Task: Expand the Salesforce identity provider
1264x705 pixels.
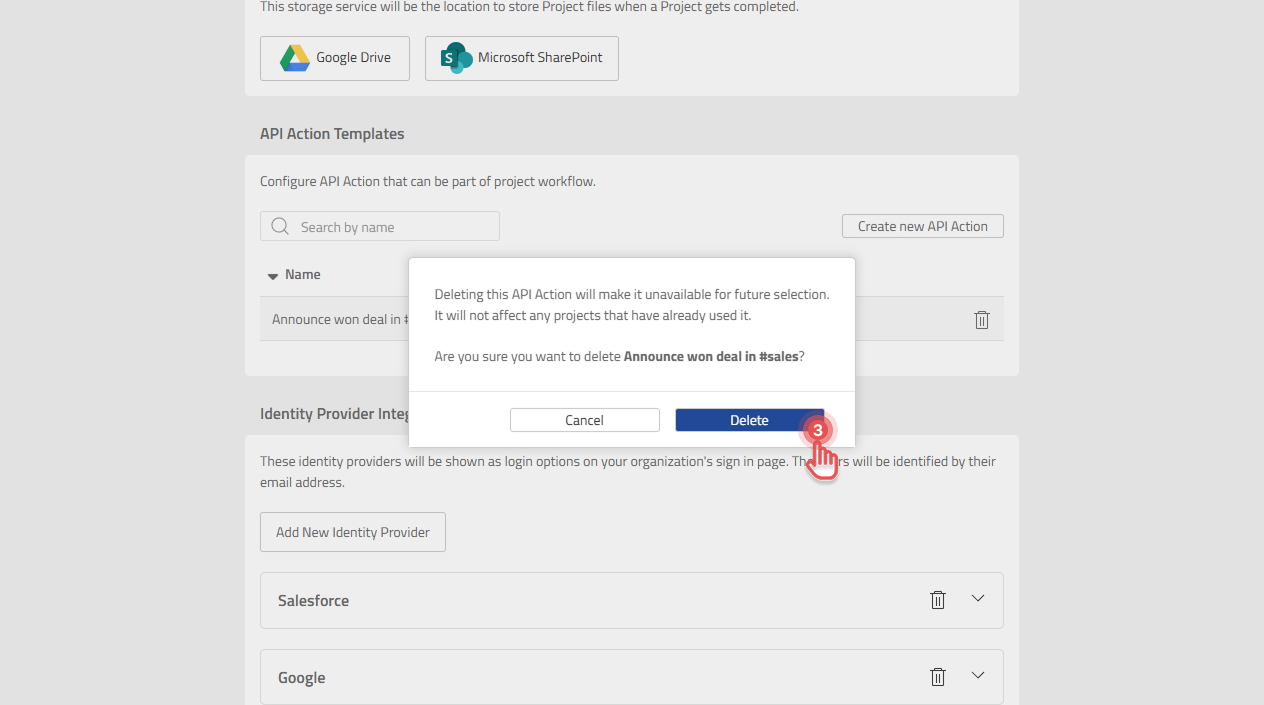Action: pyautogui.click(x=978, y=599)
